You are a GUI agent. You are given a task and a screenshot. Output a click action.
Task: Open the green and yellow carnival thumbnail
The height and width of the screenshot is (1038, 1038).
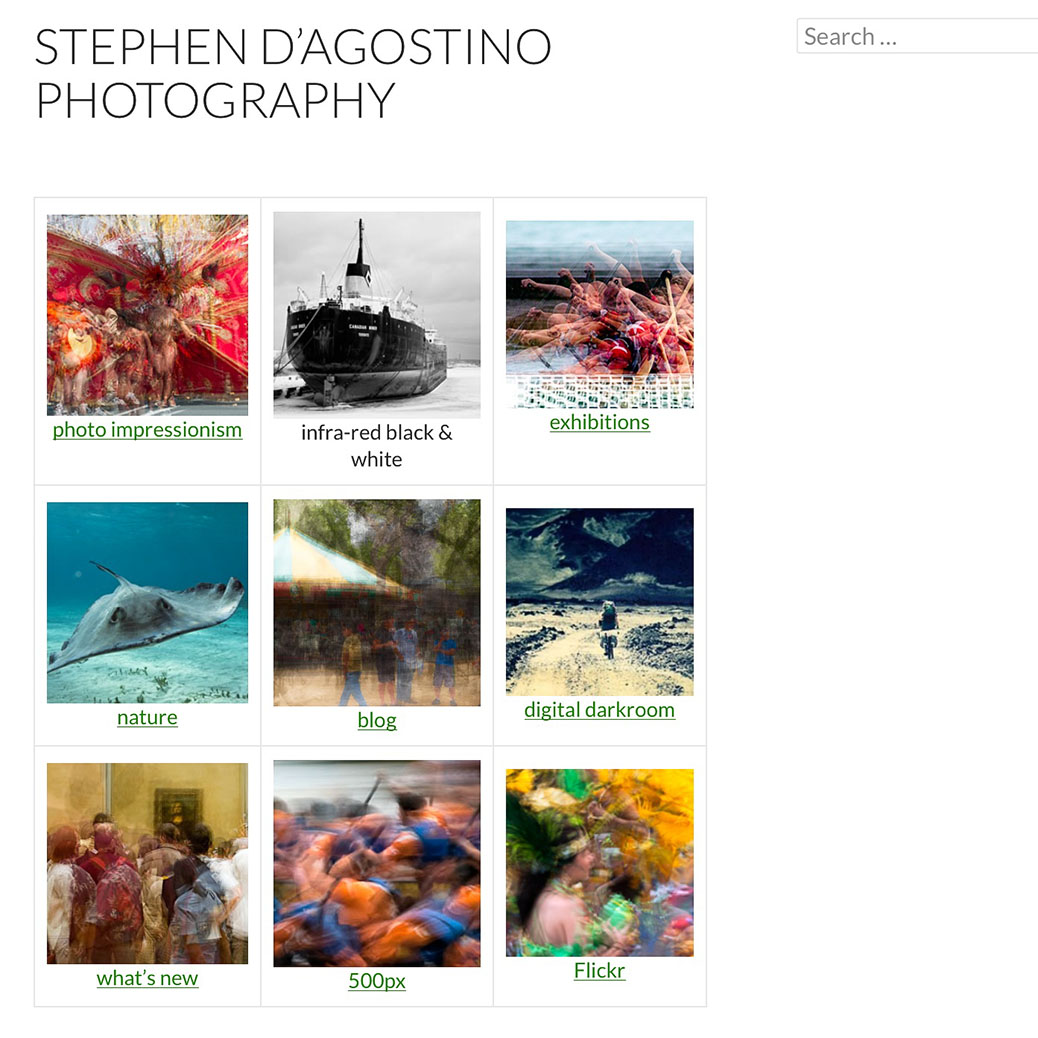(x=600, y=863)
